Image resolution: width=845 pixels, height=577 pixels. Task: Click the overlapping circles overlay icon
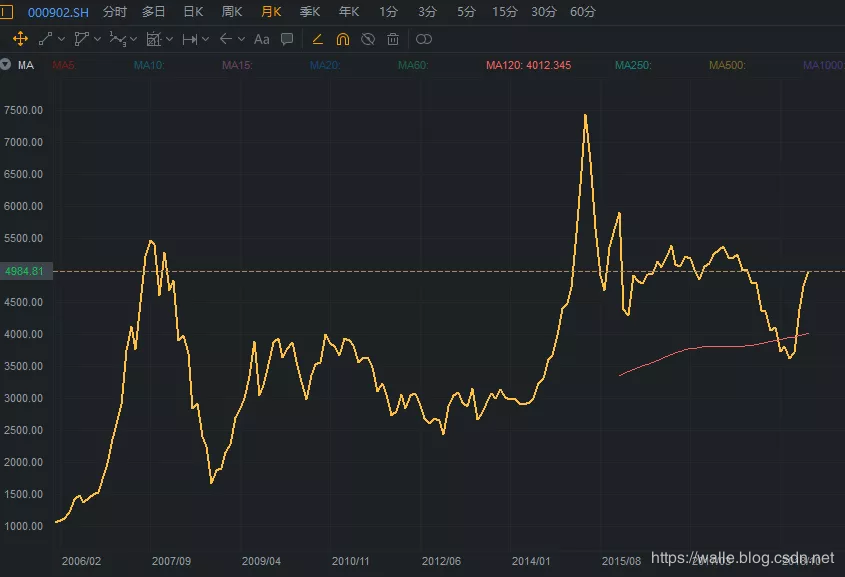[424, 39]
